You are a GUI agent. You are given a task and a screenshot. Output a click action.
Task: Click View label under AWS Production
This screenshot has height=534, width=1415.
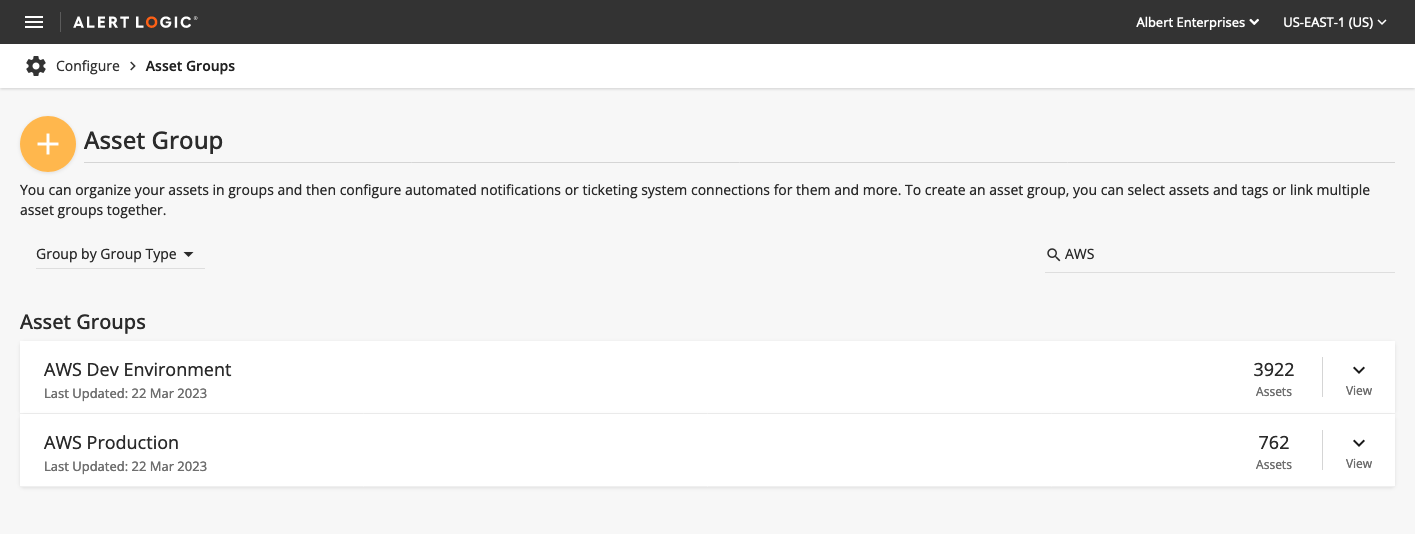tap(1359, 464)
